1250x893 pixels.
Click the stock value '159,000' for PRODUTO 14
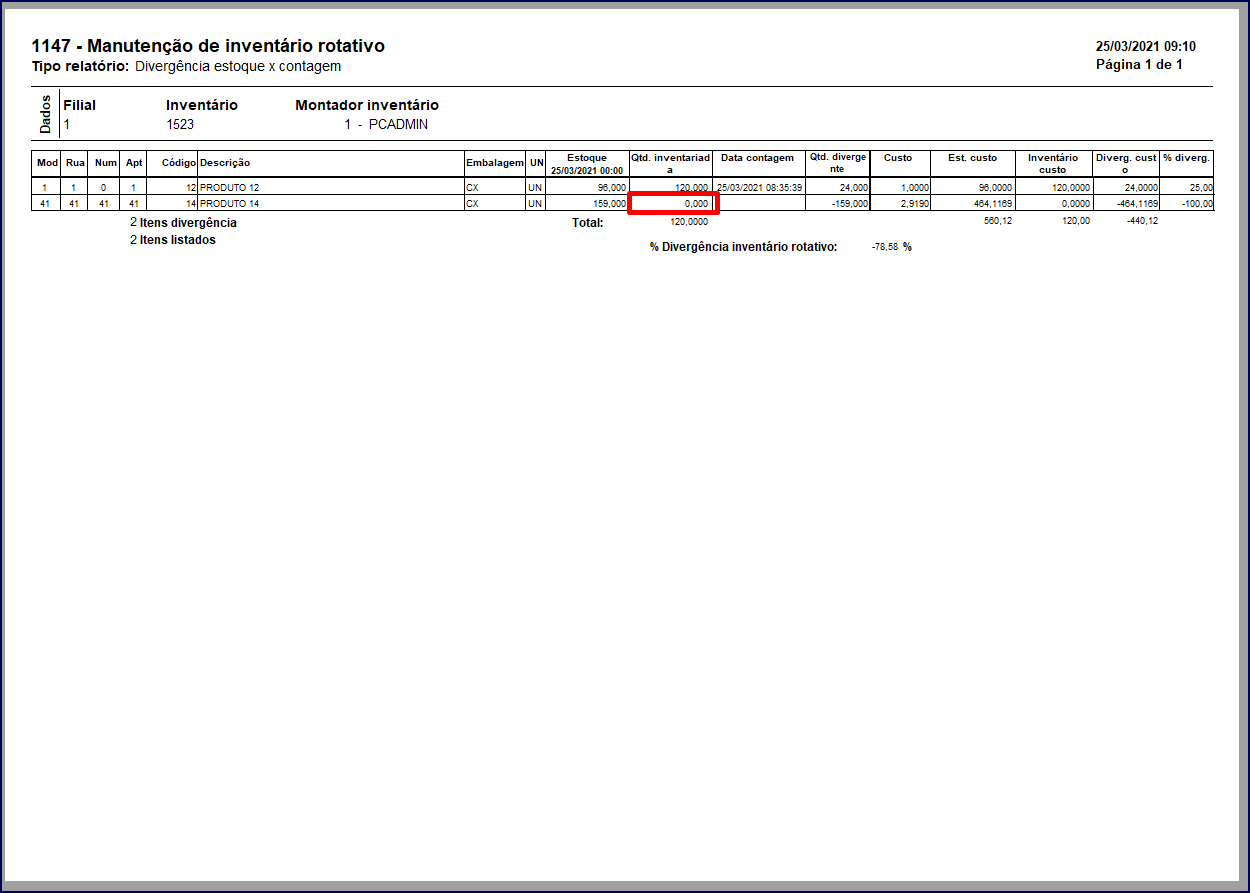609,204
